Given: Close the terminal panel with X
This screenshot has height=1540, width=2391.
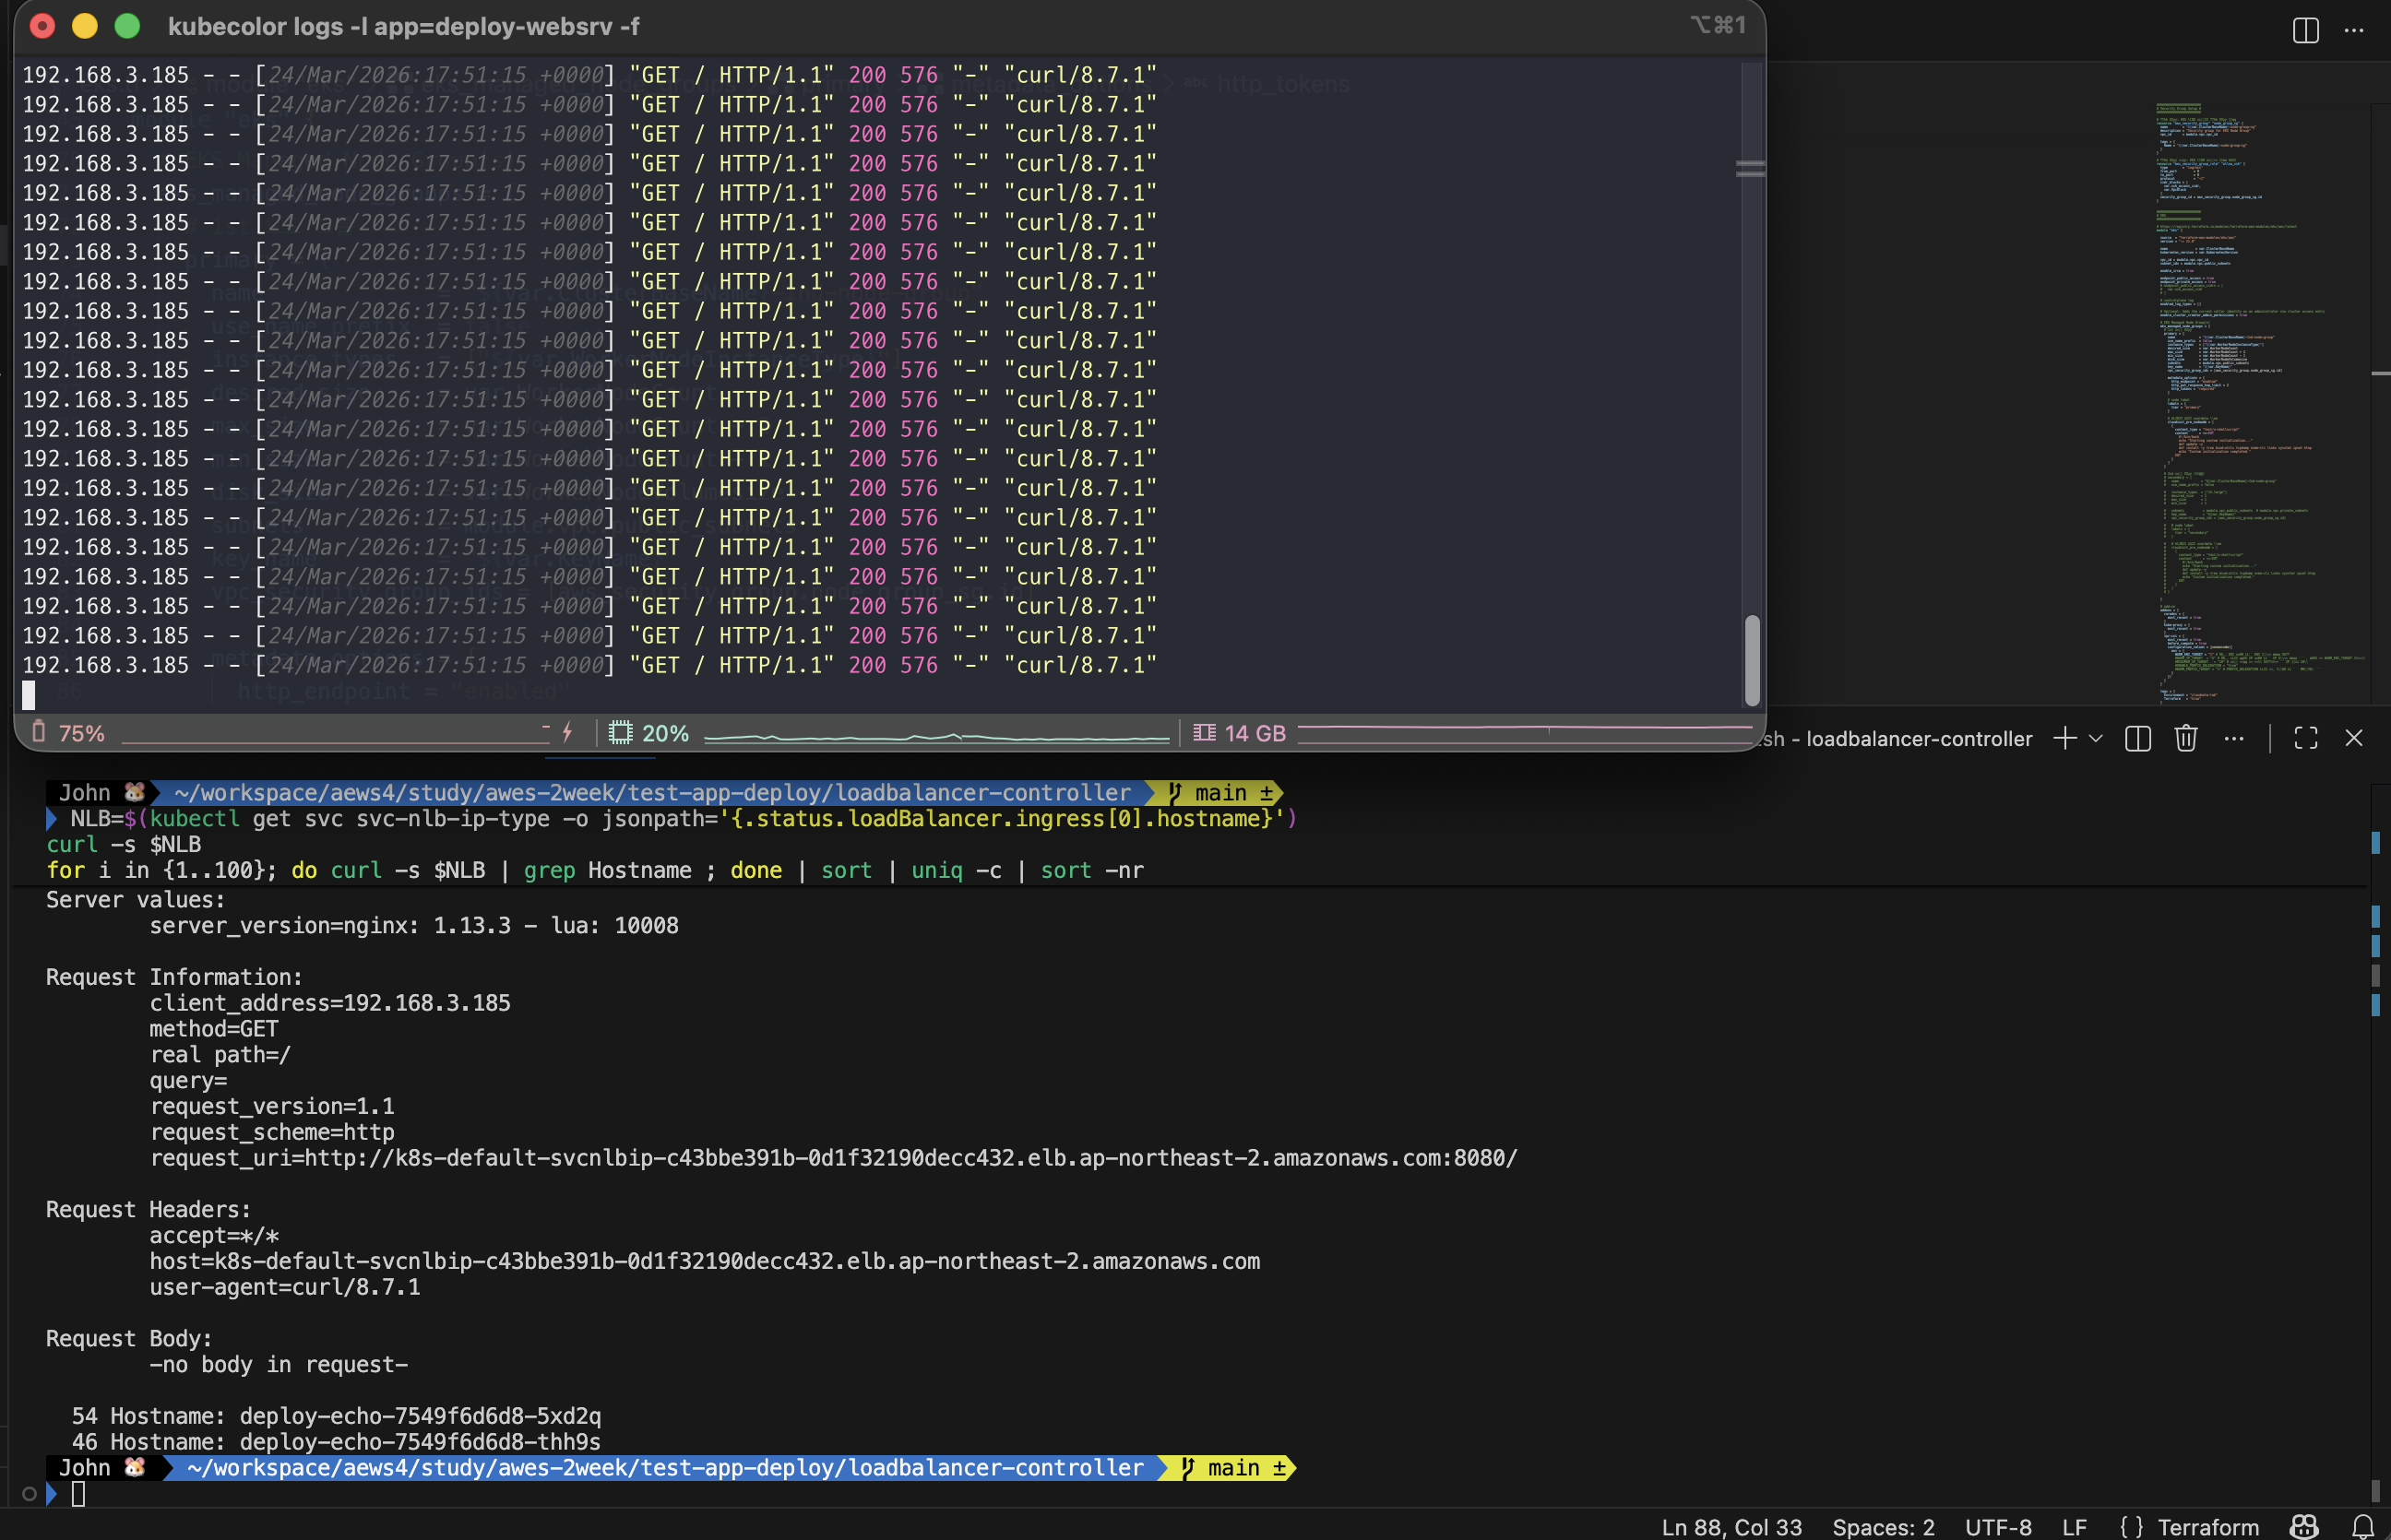Looking at the screenshot, I should click(2354, 738).
